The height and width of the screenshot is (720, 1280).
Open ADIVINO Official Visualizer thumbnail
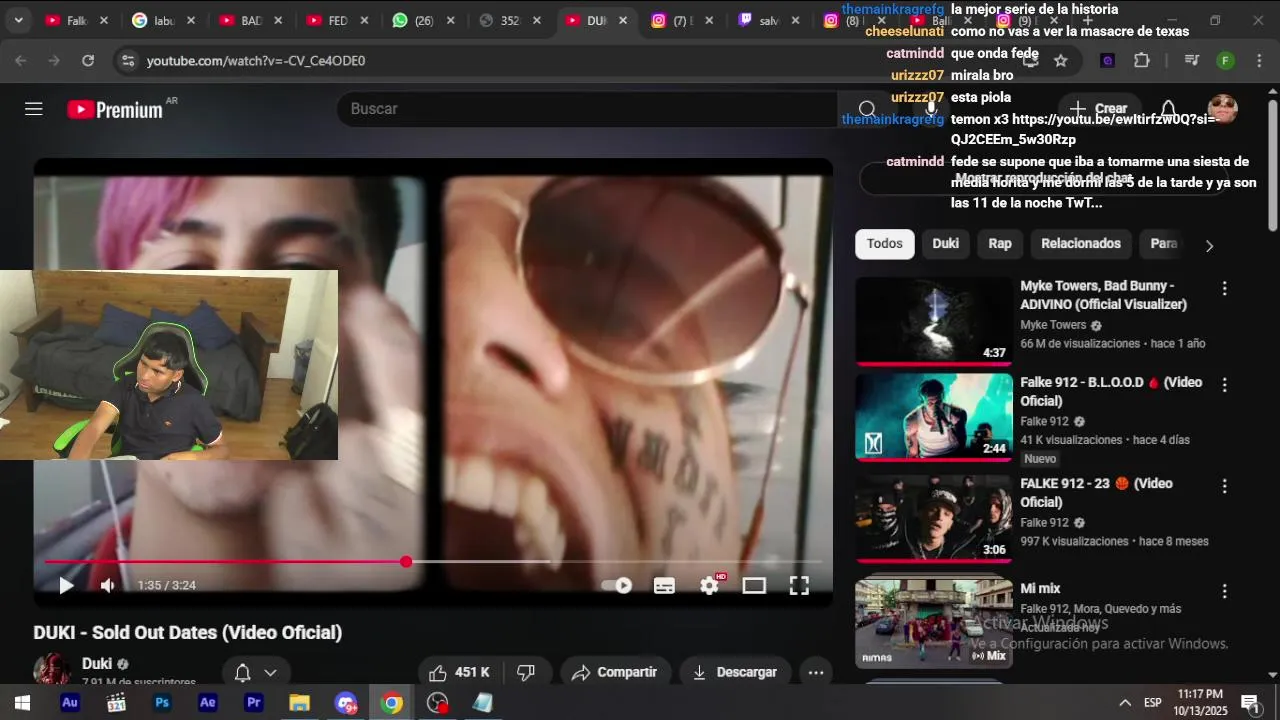[x=934, y=320]
